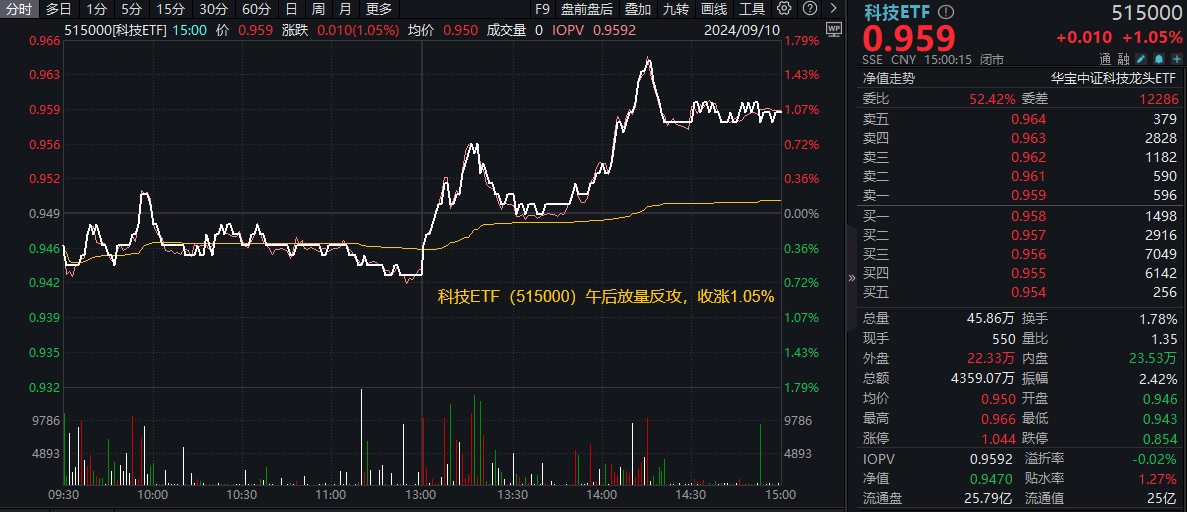
Task: Click the 九转 indicator button
Action: [676, 9]
